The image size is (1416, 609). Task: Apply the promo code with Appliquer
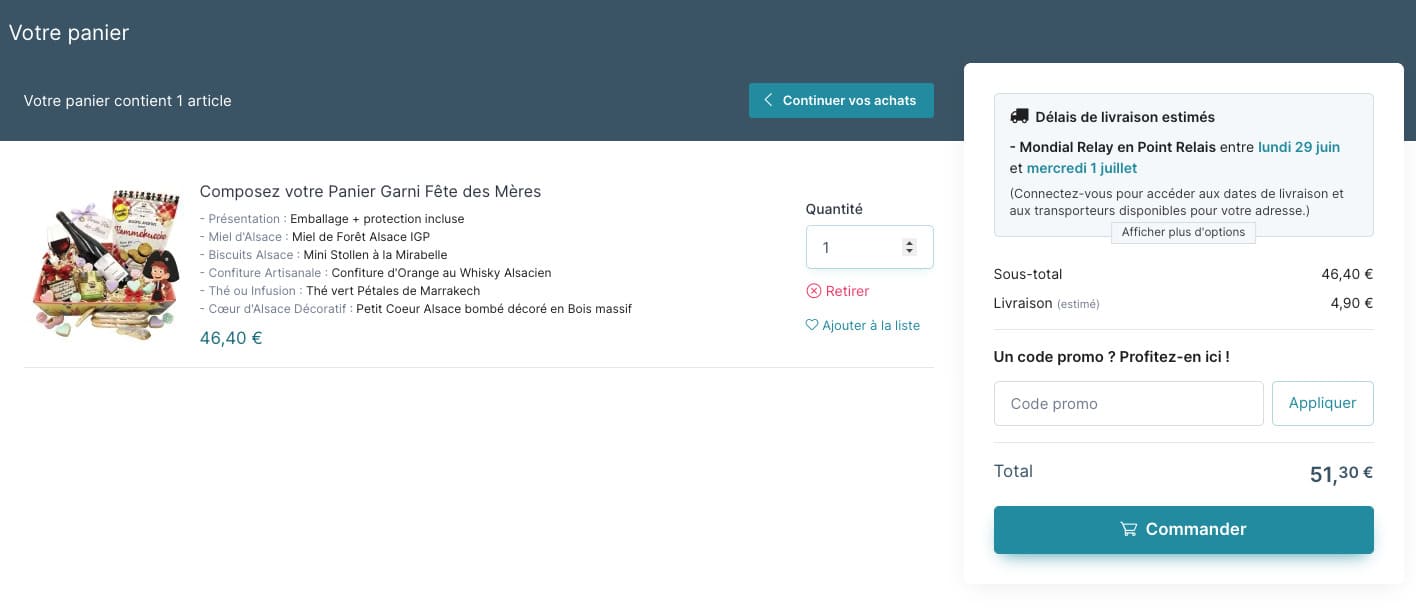[x=1322, y=403]
